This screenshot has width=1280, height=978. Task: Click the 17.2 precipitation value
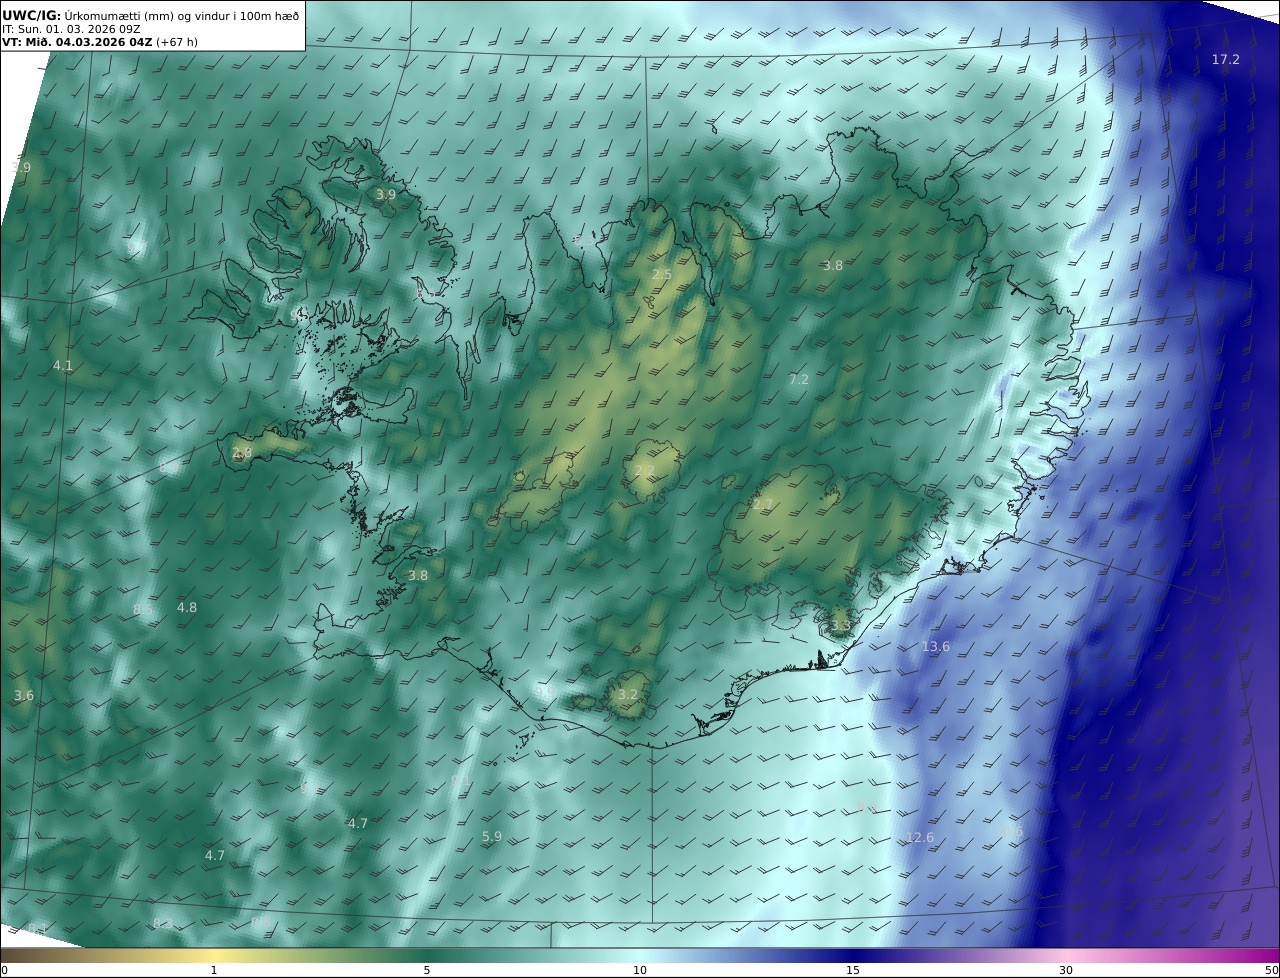(1226, 60)
